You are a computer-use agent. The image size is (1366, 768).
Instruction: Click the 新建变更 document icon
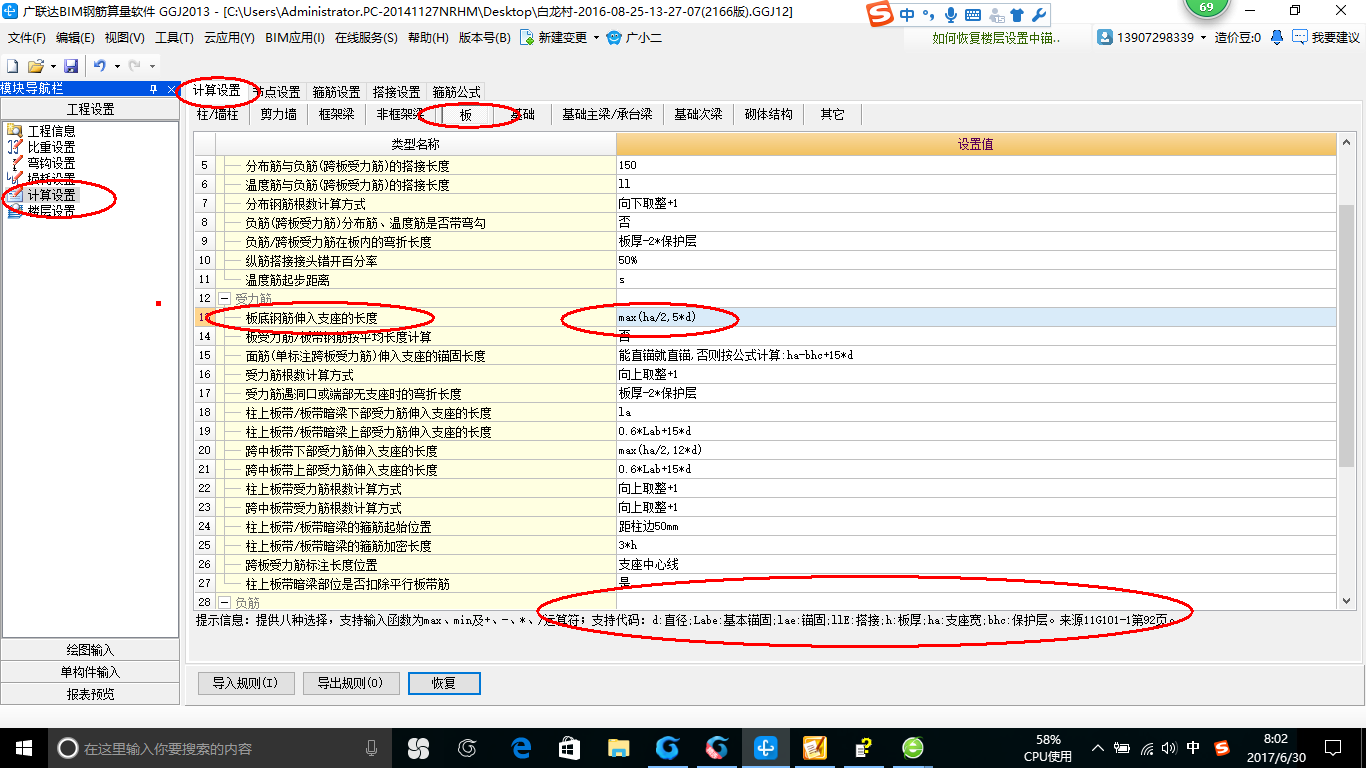(x=527, y=38)
